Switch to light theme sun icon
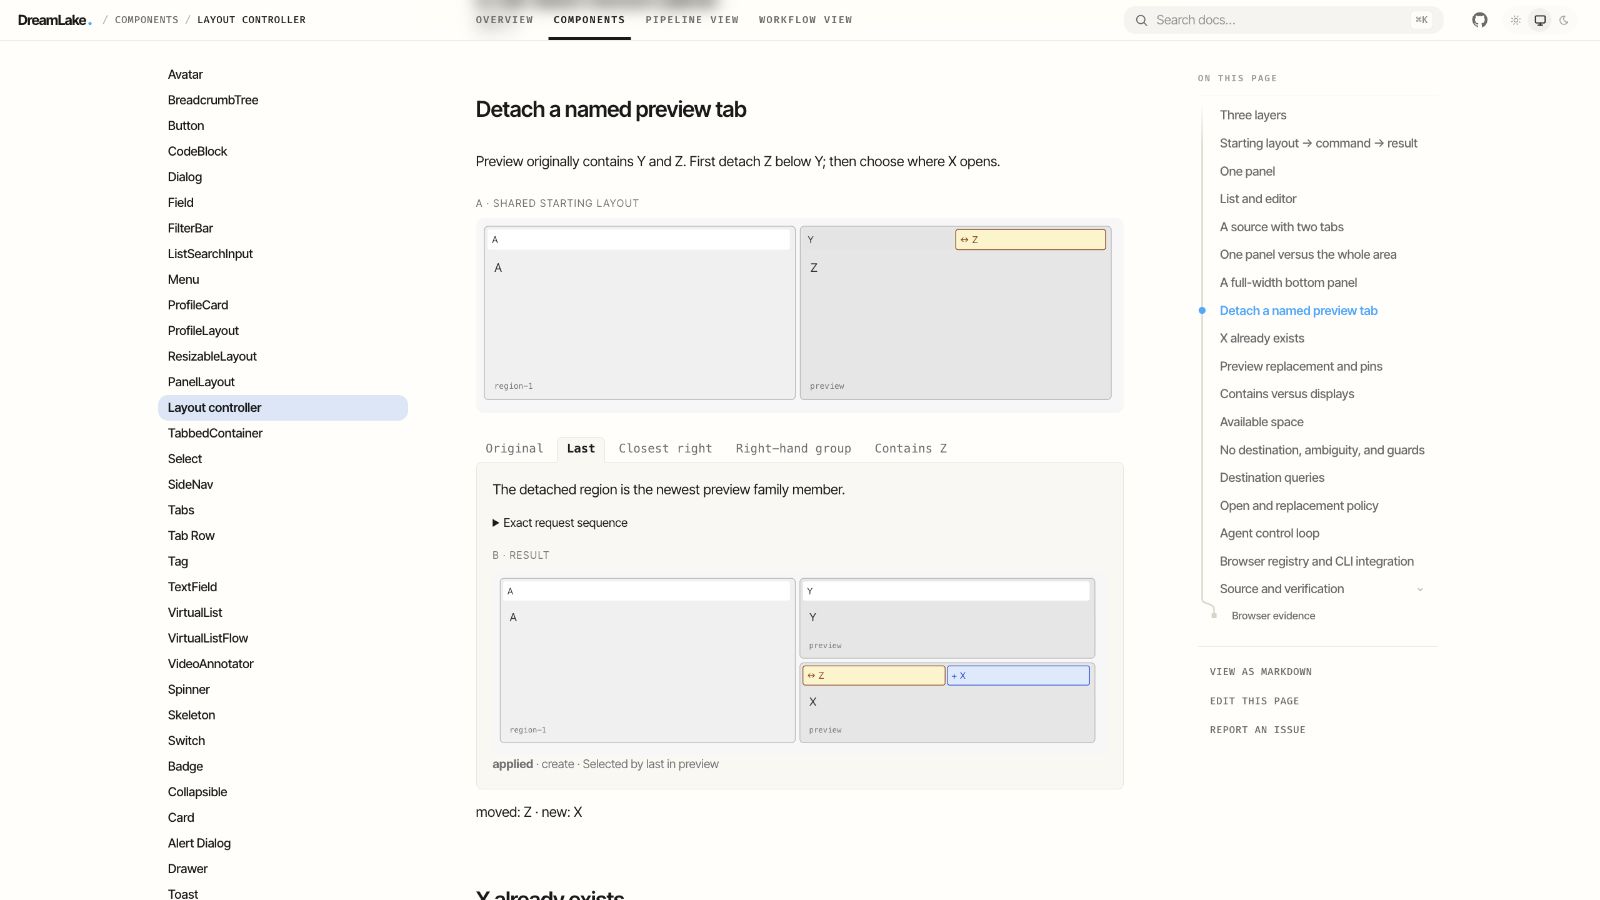Screen dimensions: 1600x900 click(1516, 20)
